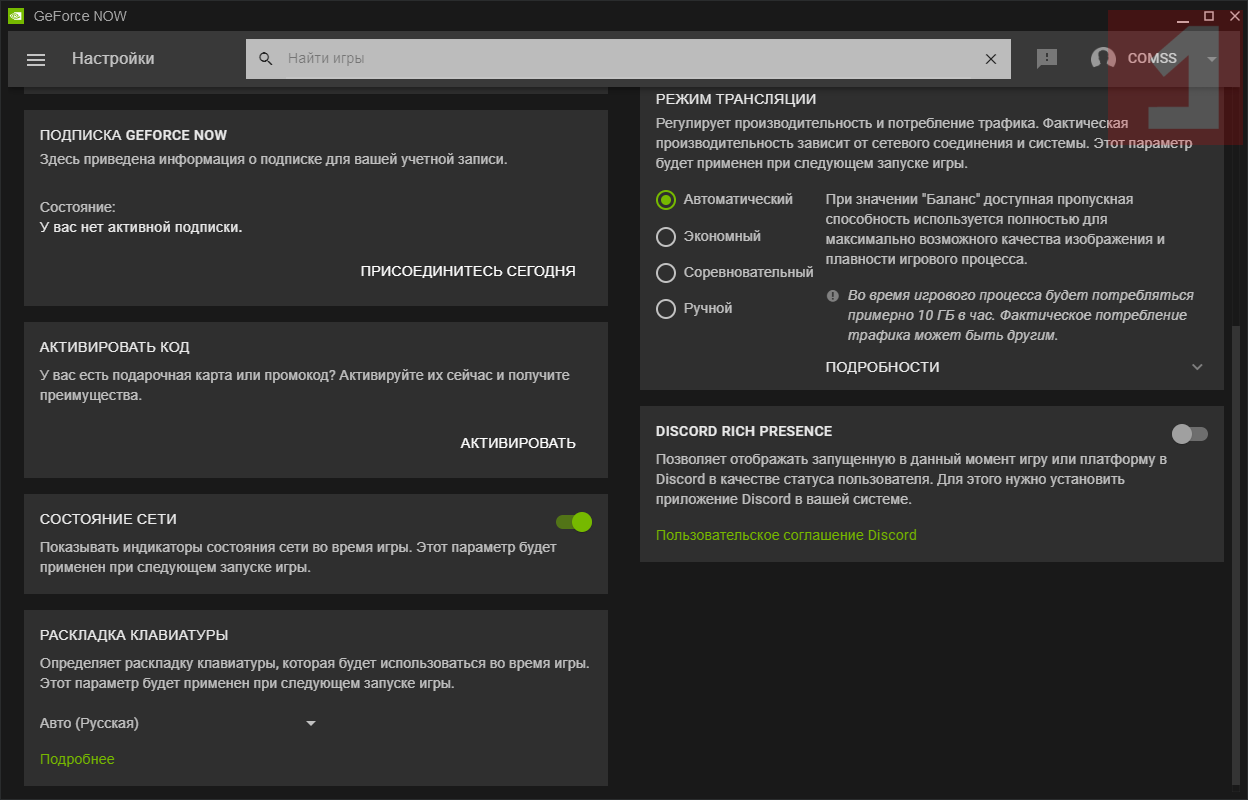Open keyboard layout dropdown Авто (Русская)

(178, 723)
